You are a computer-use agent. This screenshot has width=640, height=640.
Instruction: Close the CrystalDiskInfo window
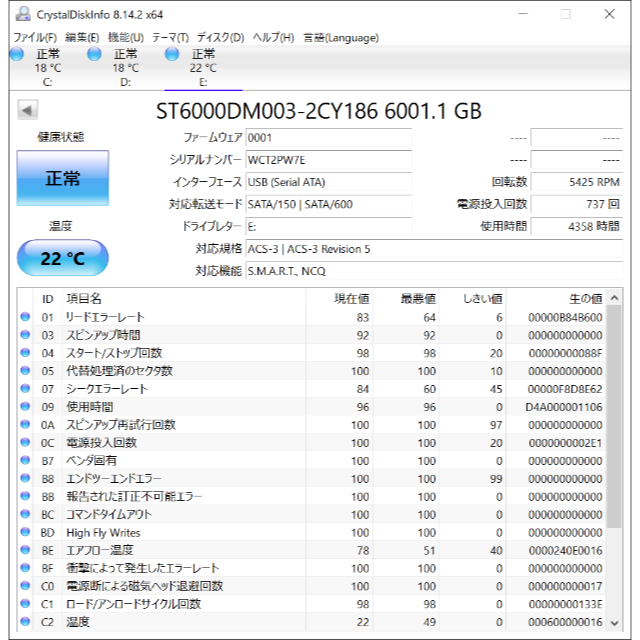pyautogui.click(x=609, y=14)
